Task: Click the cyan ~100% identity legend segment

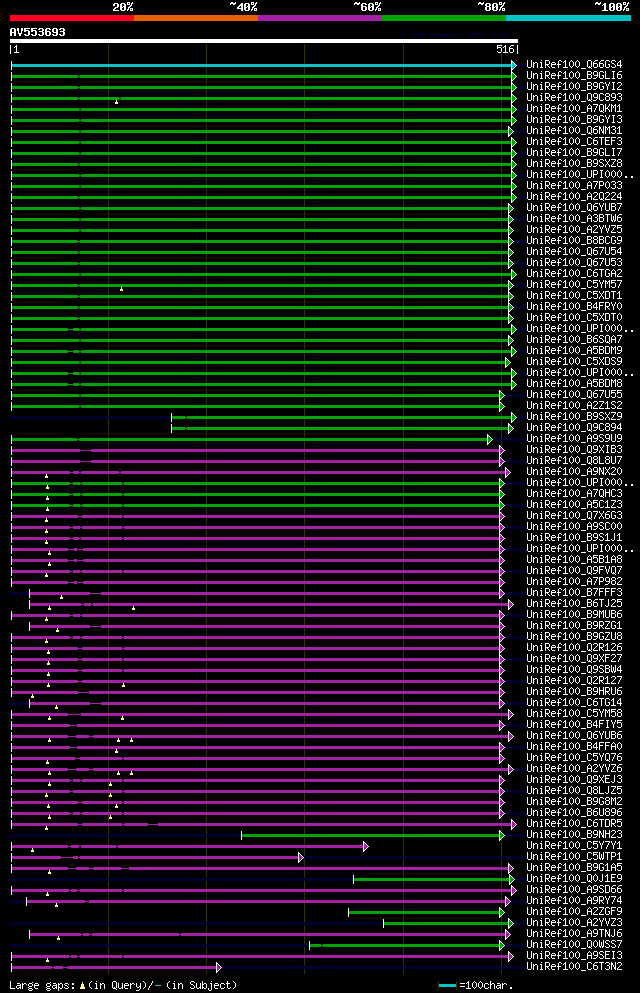Action: [568, 18]
